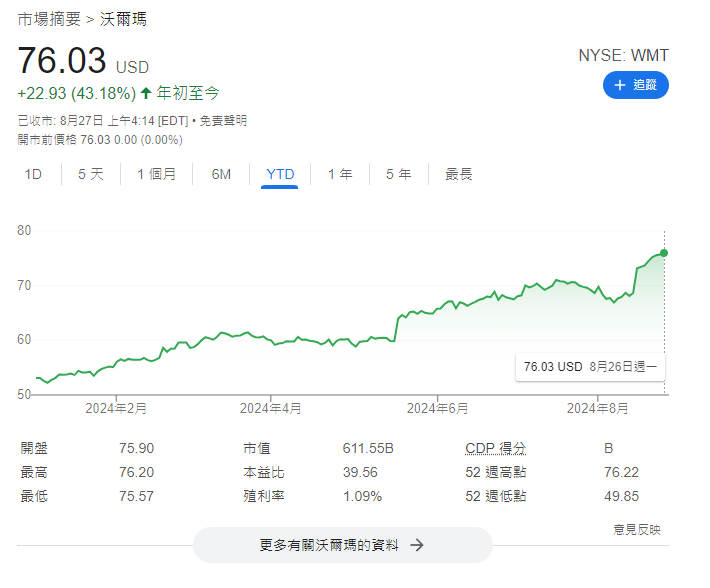The image size is (710, 588).
Task: Click the 追蹤 follow button
Action: coord(635,86)
